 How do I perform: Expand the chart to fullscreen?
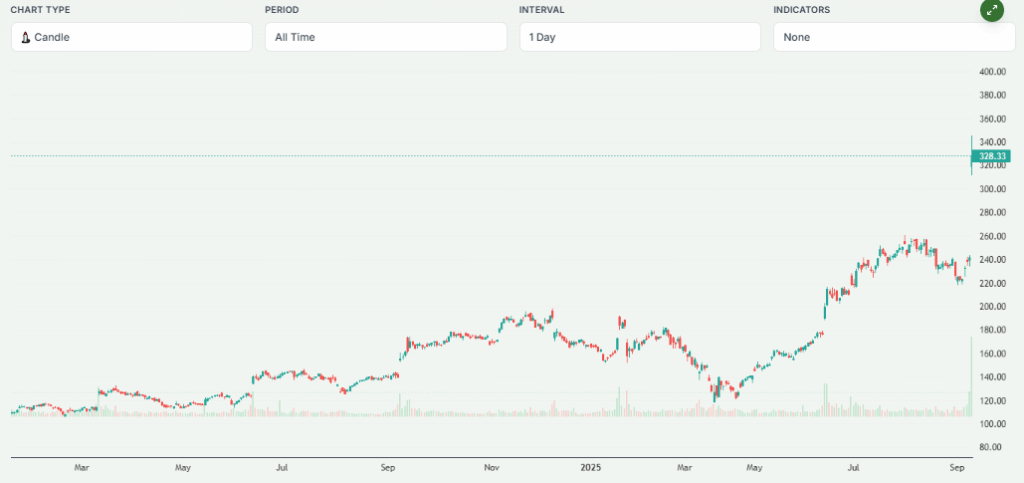[992, 11]
